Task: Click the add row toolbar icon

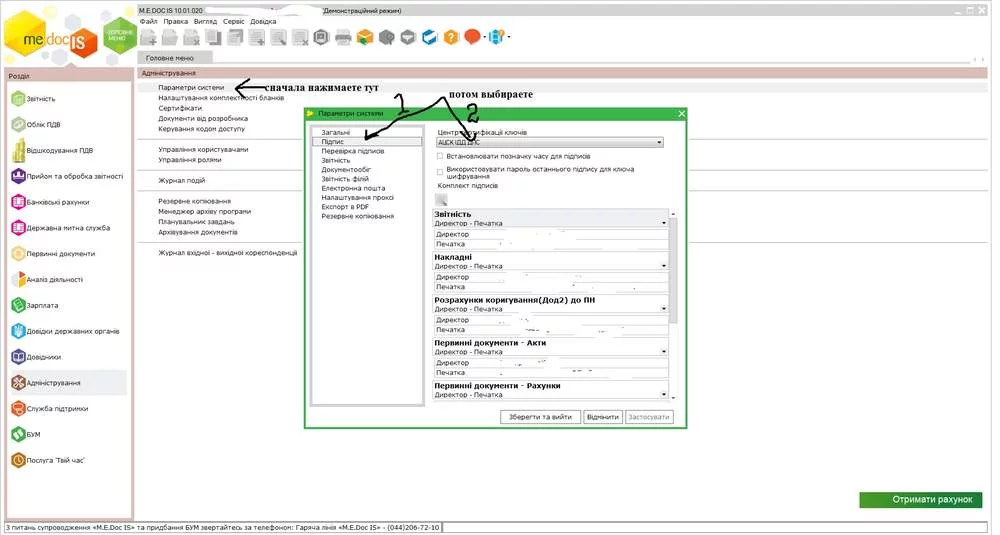Action: point(257,38)
